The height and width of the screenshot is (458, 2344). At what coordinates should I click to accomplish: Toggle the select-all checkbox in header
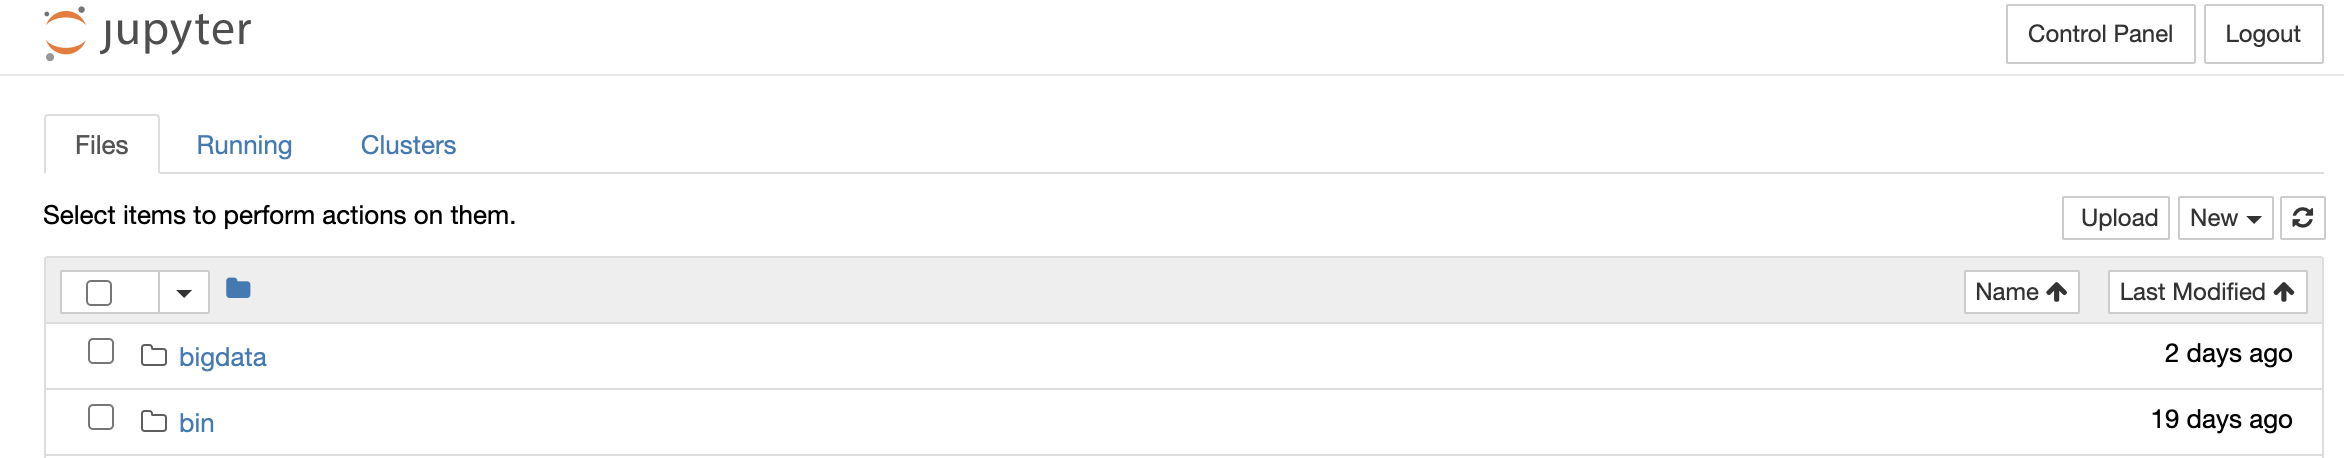(99, 293)
